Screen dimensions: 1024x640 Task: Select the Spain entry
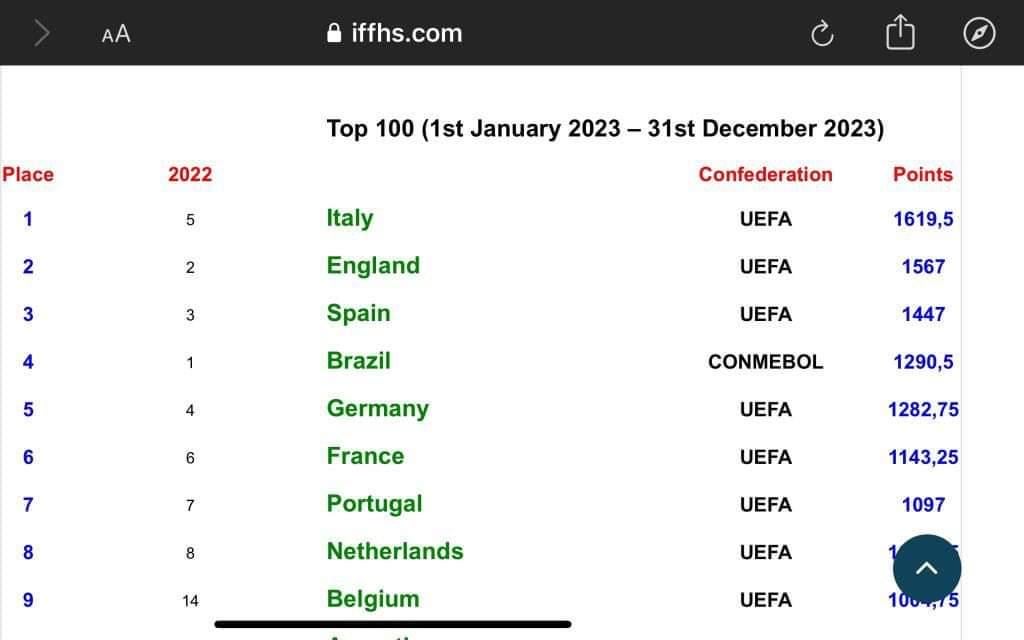[359, 313]
